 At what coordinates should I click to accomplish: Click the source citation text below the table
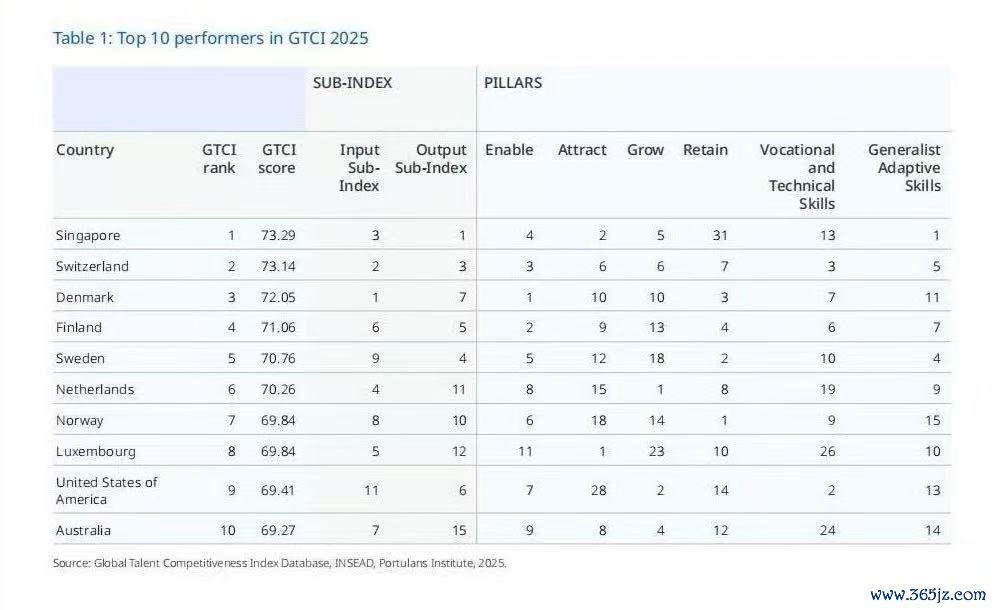(280, 563)
